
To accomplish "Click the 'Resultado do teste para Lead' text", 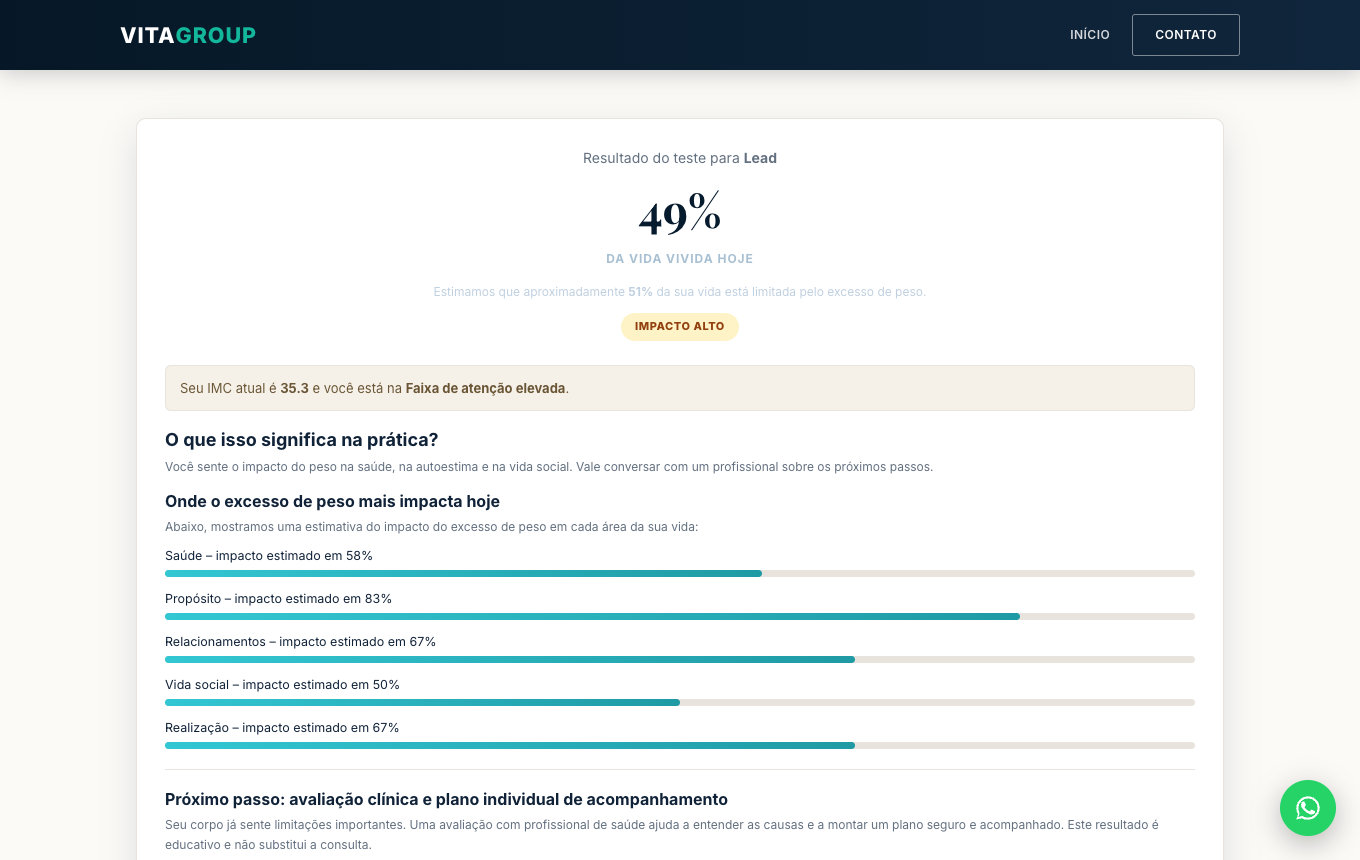I will pyautogui.click(x=680, y=158).
